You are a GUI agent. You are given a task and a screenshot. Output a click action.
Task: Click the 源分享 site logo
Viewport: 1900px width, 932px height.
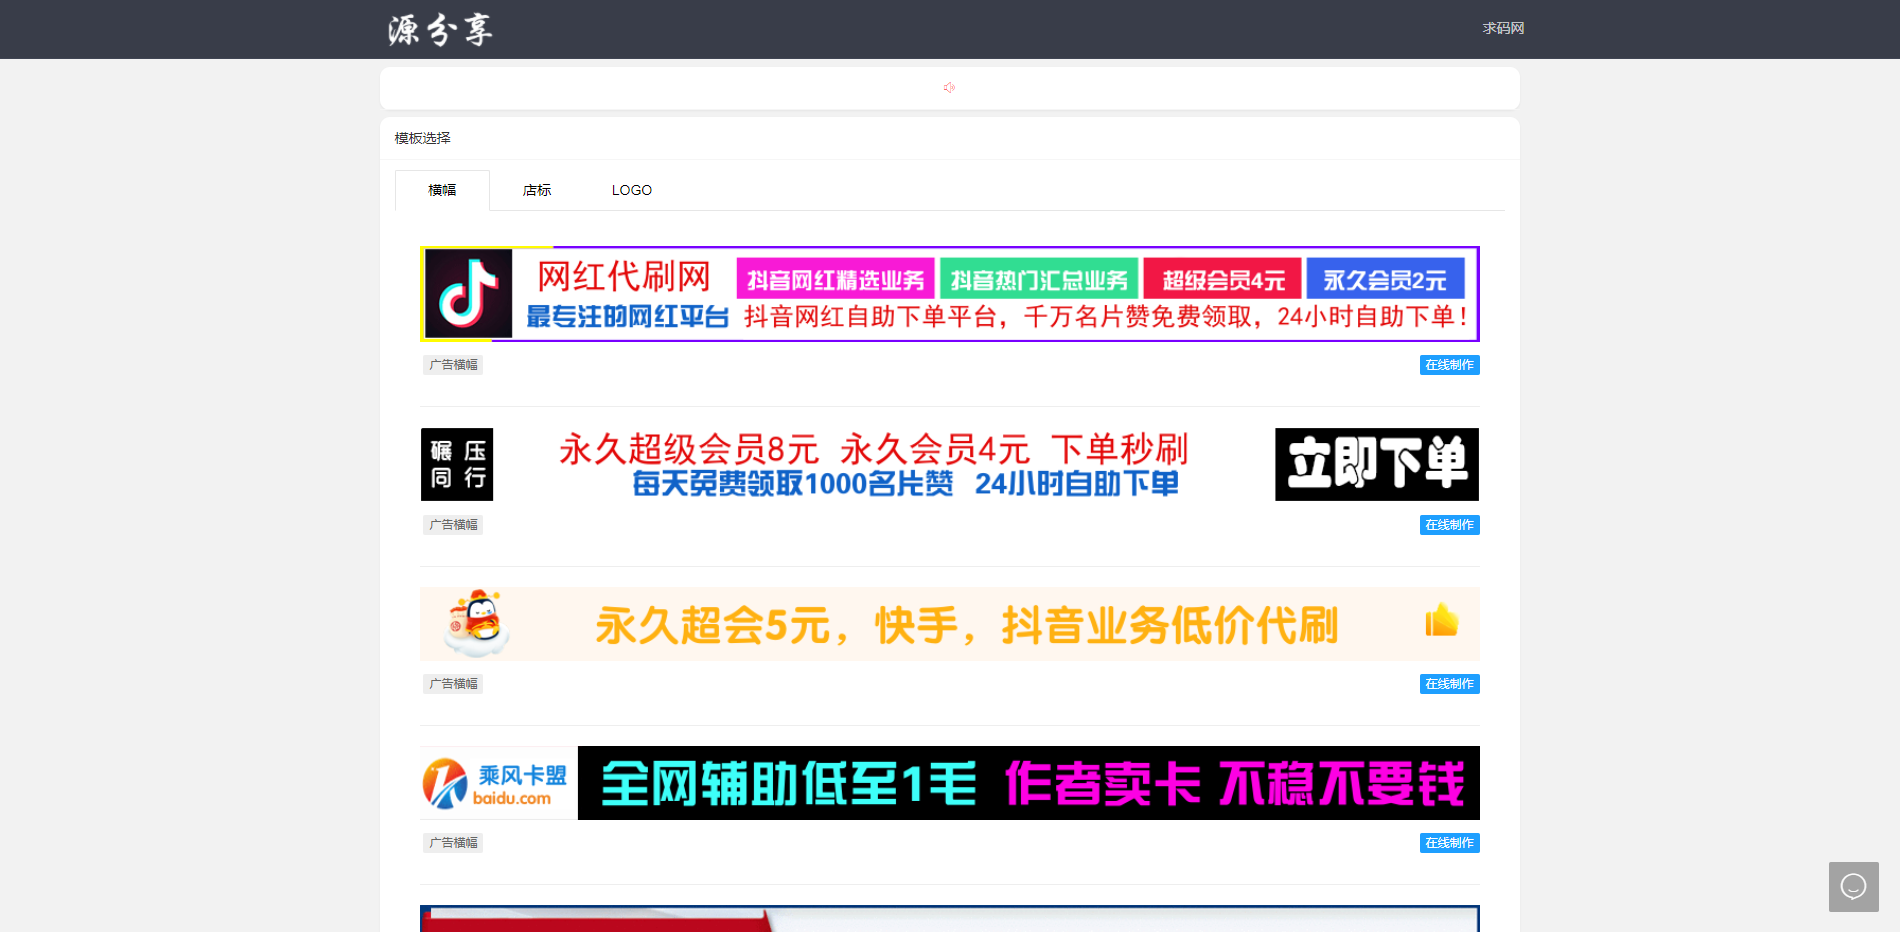(x=440, y=29)
